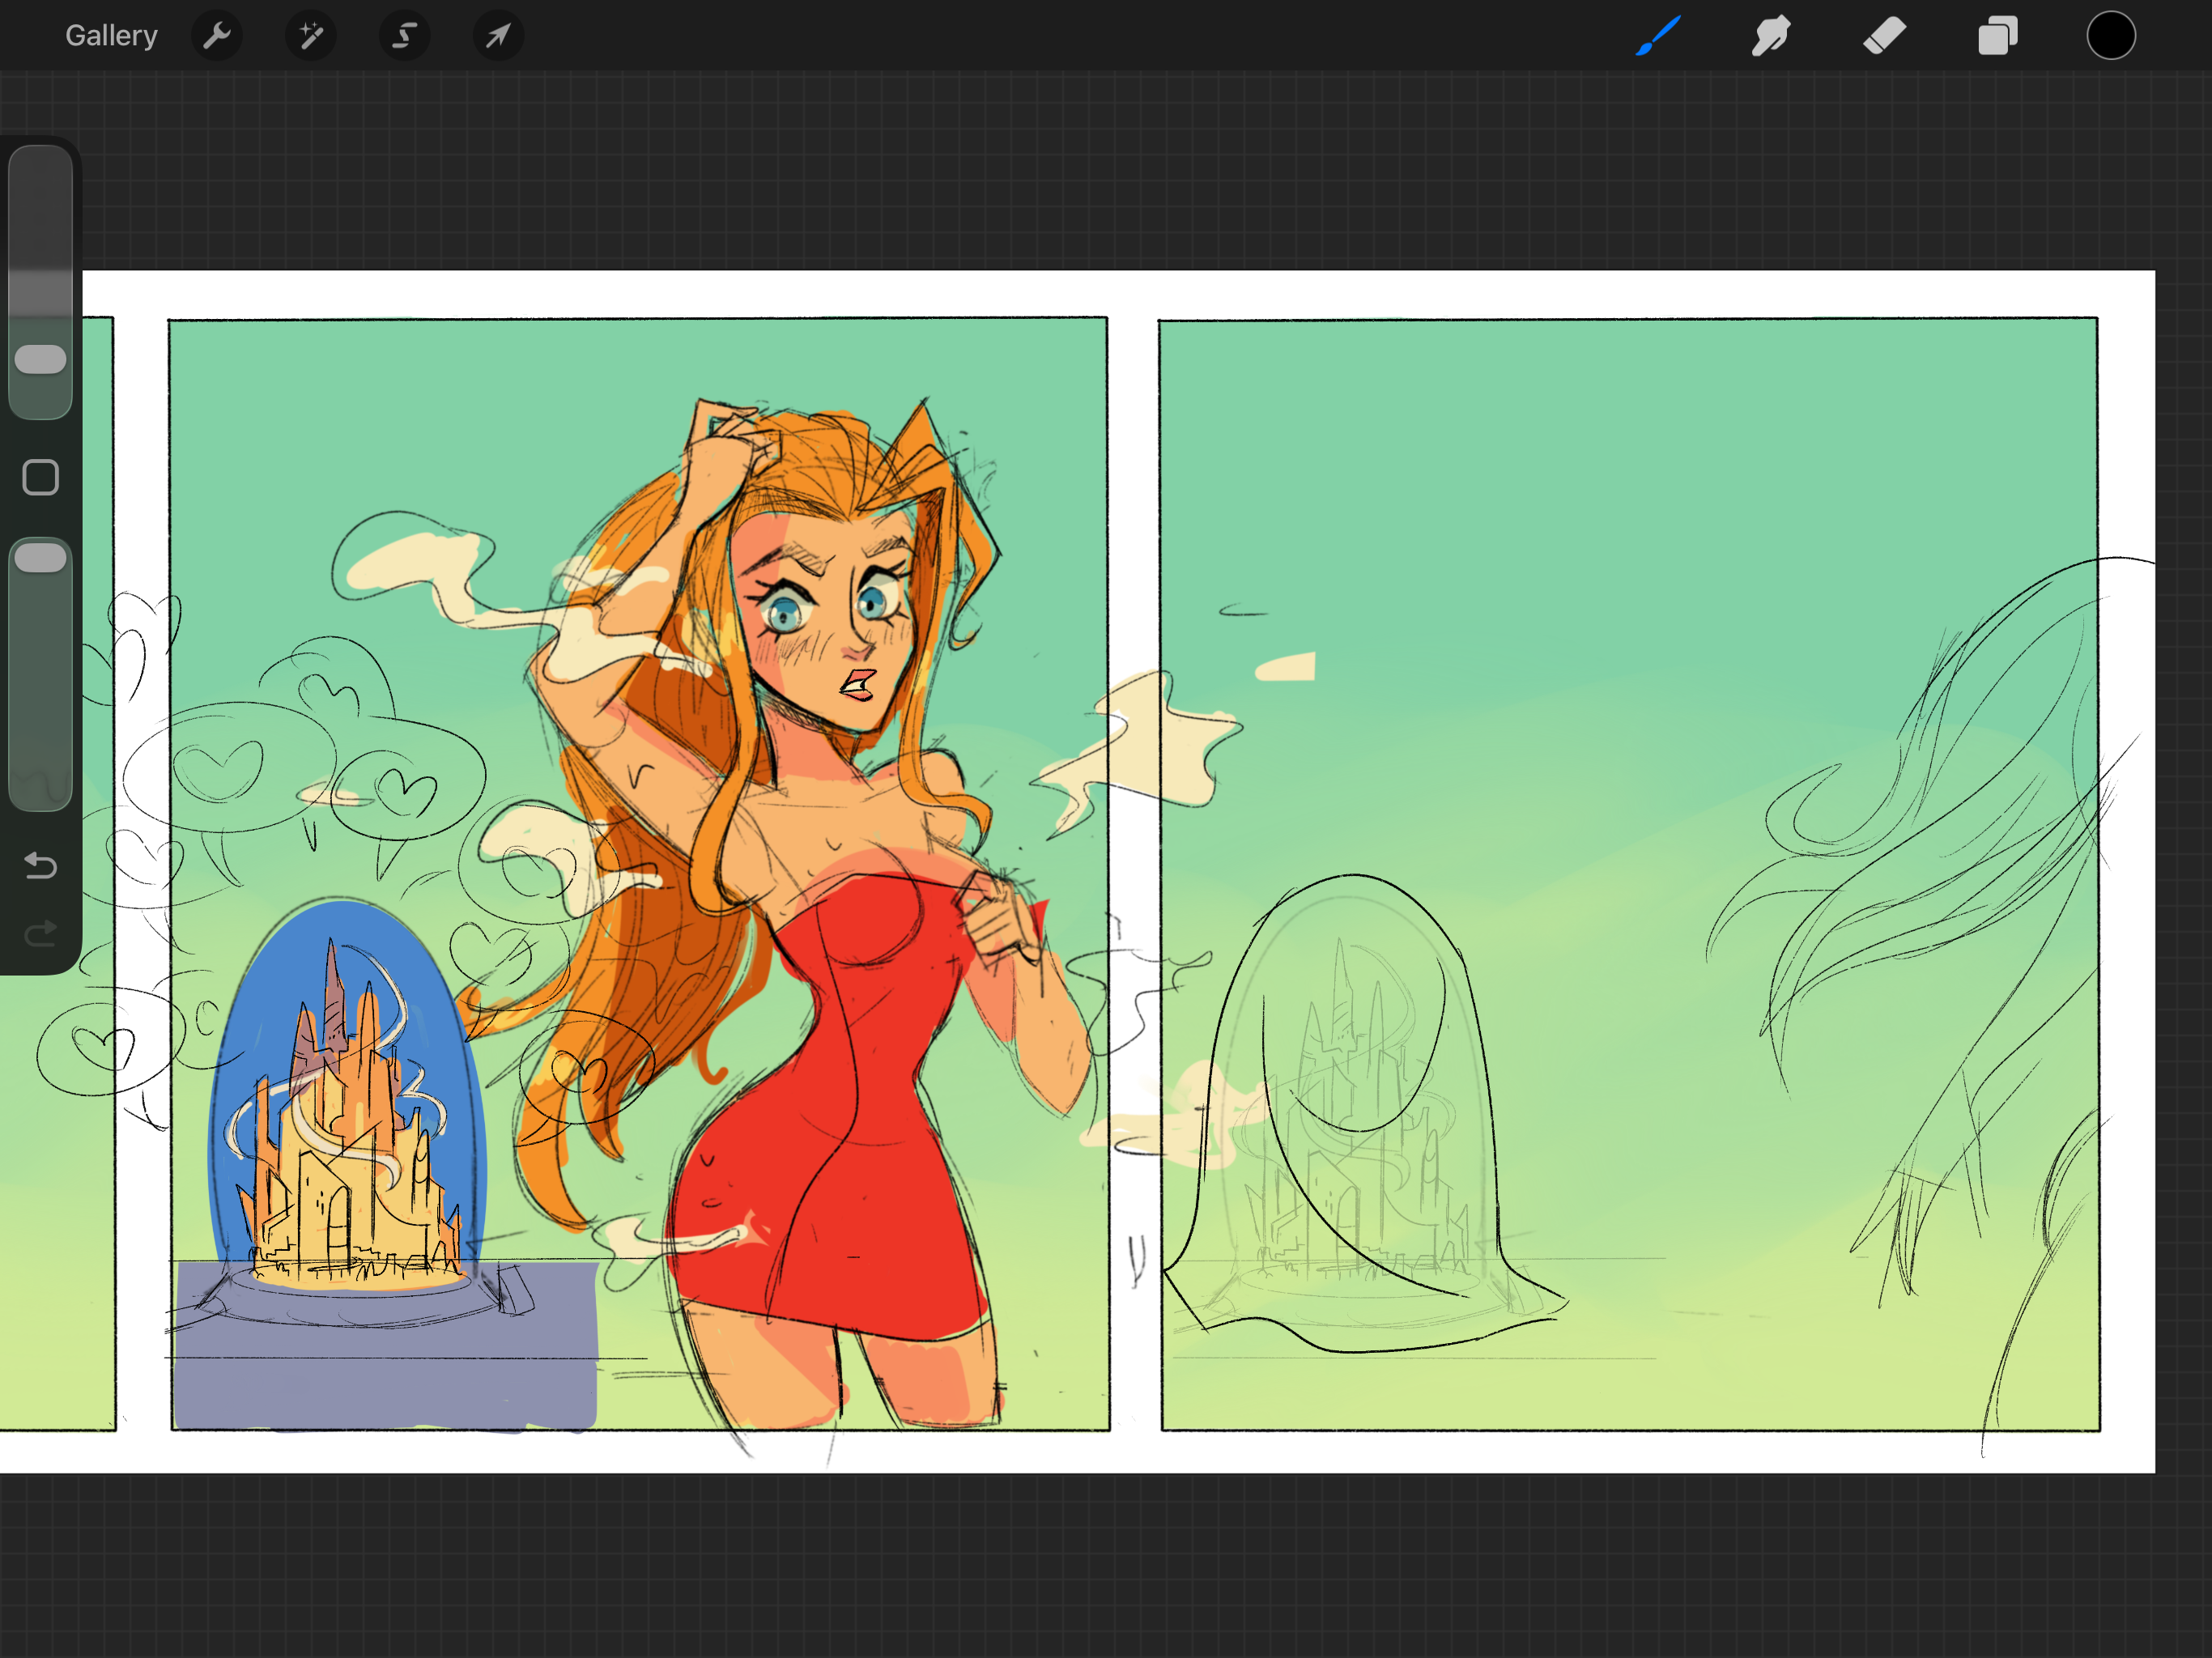
Task: Activate the Transform arrow tool
Action: (x=497, y=36)
